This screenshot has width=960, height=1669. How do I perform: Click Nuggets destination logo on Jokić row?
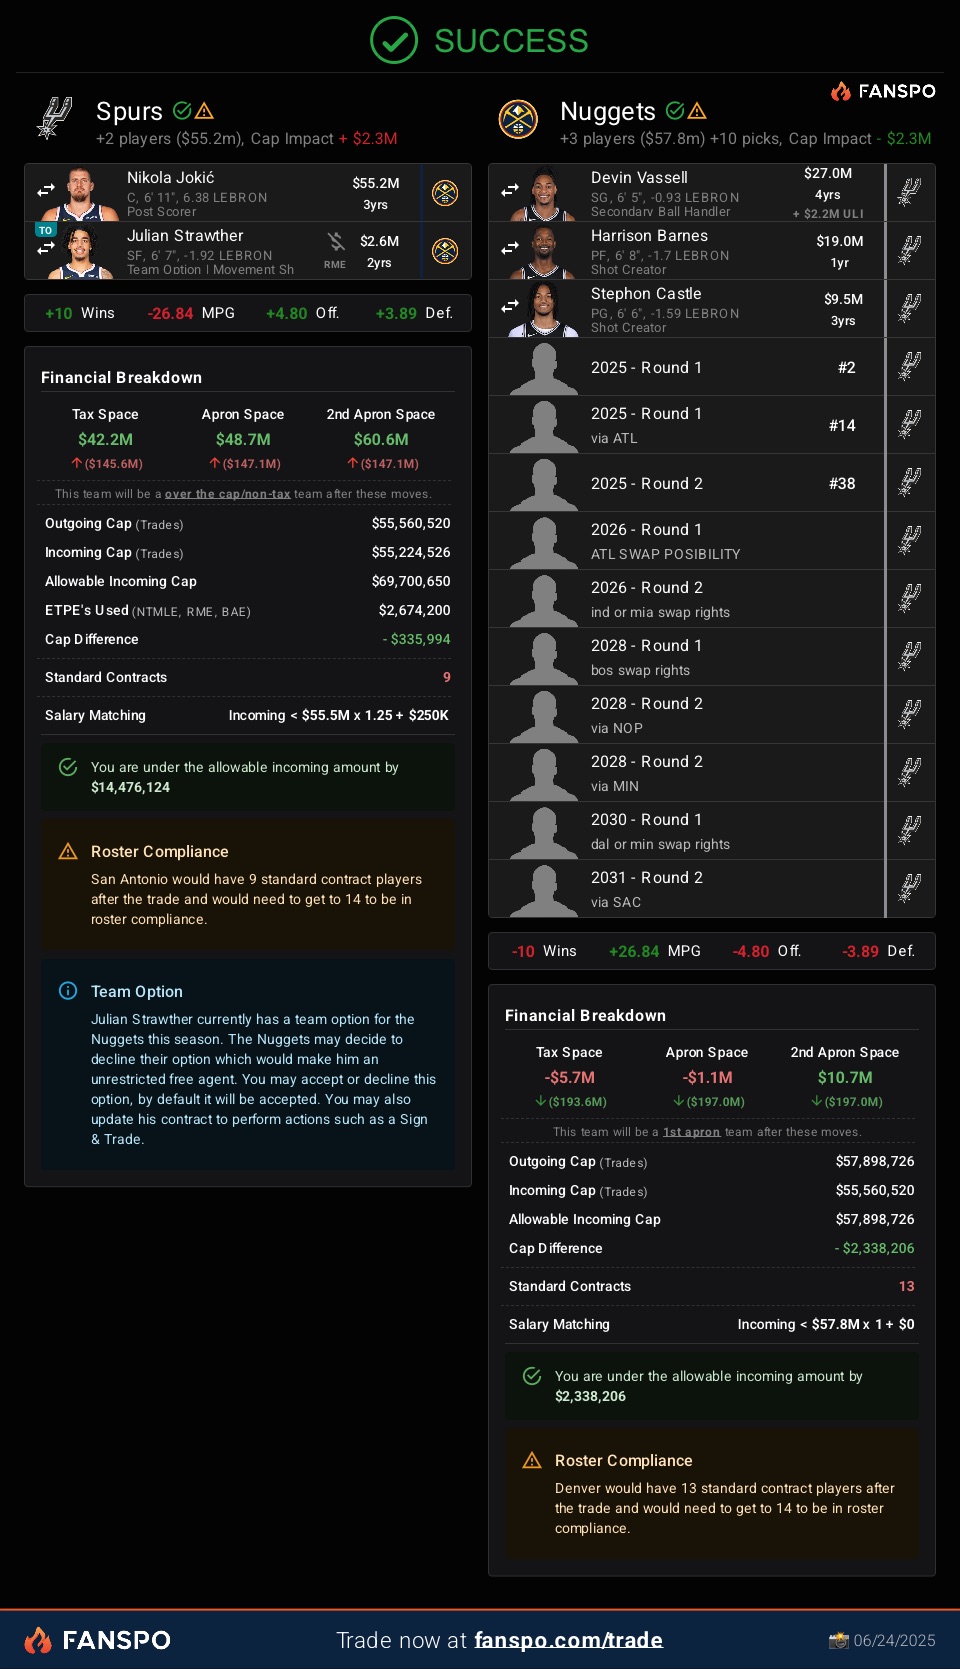[x=445, y=193]
